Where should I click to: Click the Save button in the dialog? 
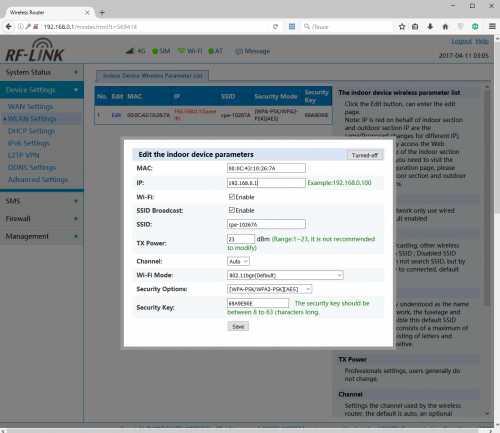coord(238,326)
